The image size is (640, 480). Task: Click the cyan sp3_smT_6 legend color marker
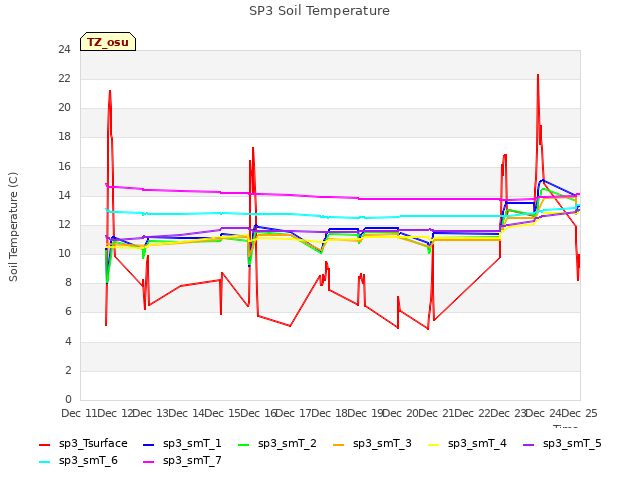pos(44,462)
